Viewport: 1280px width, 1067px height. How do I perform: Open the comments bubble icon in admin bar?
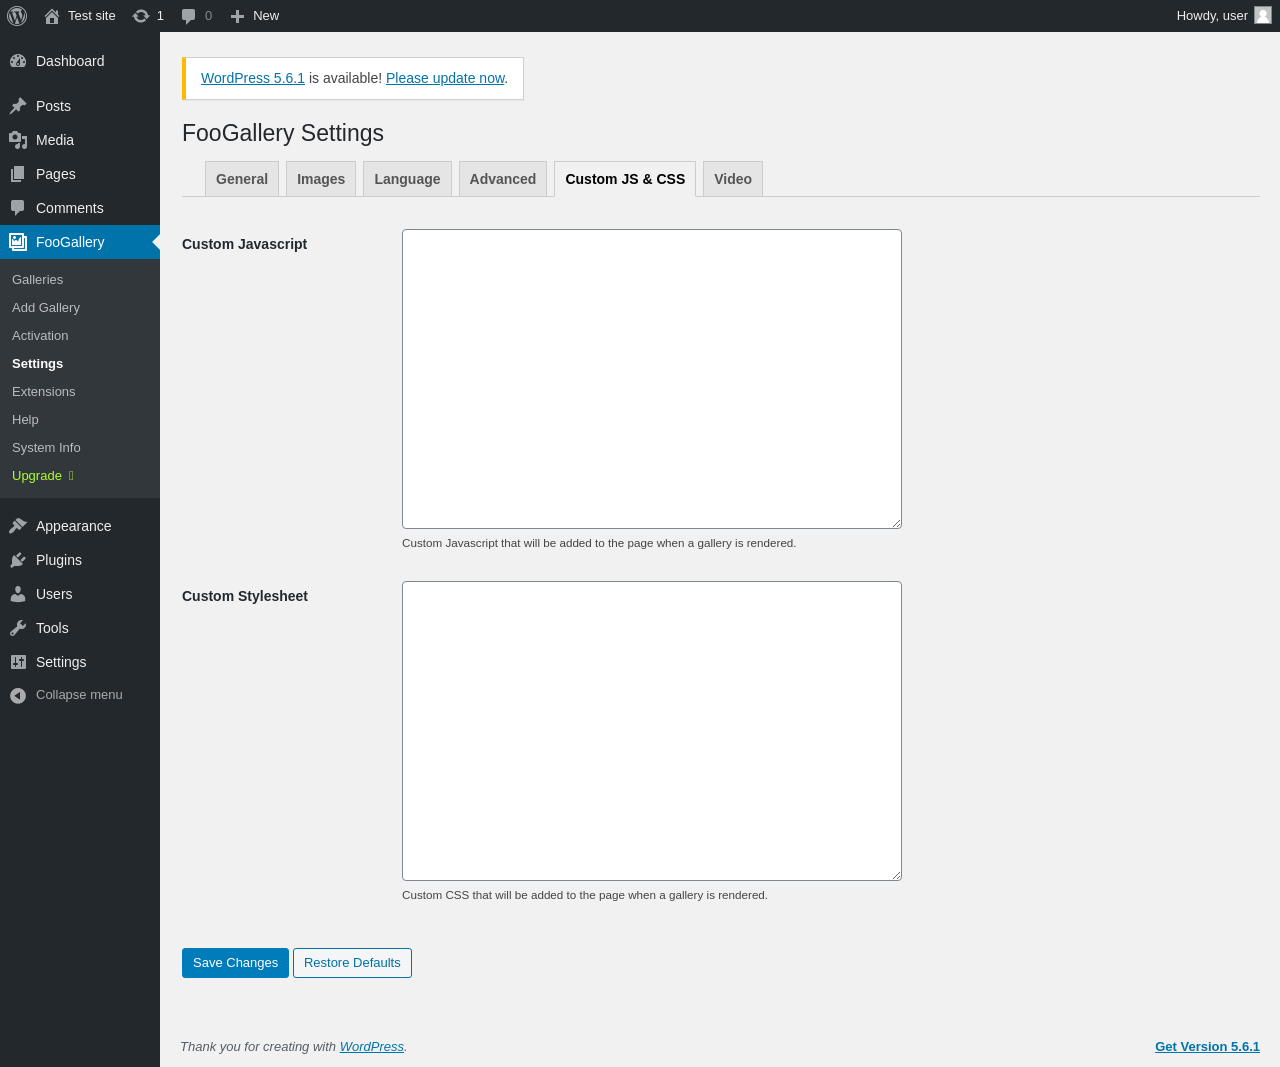(x=188, y=16)
